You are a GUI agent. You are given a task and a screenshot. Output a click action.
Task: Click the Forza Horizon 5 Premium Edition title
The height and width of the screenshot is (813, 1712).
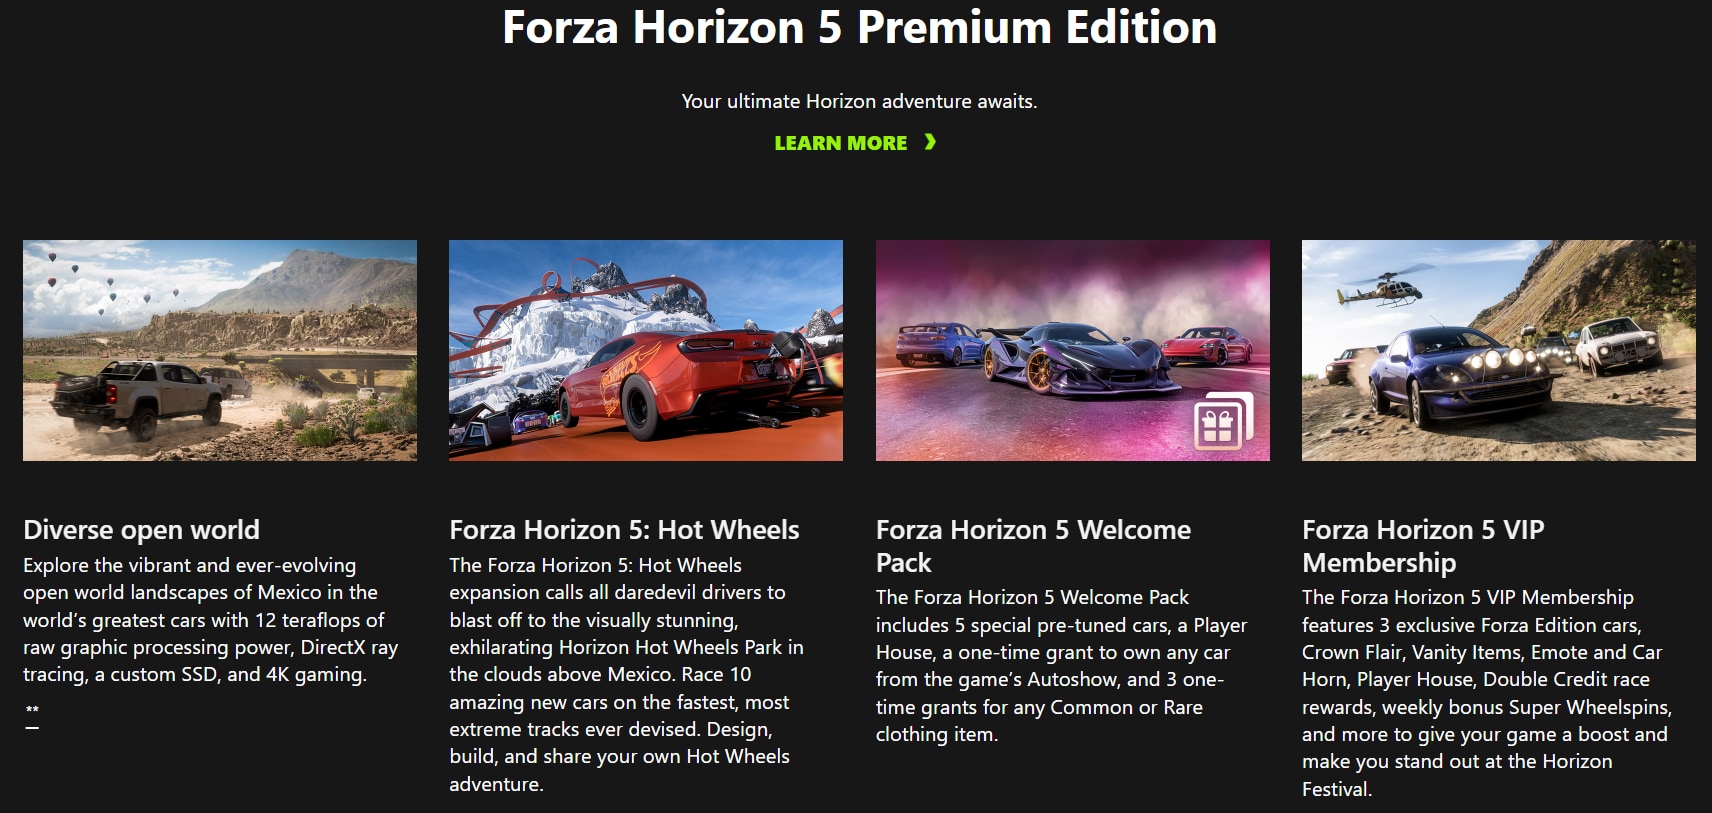859,27
